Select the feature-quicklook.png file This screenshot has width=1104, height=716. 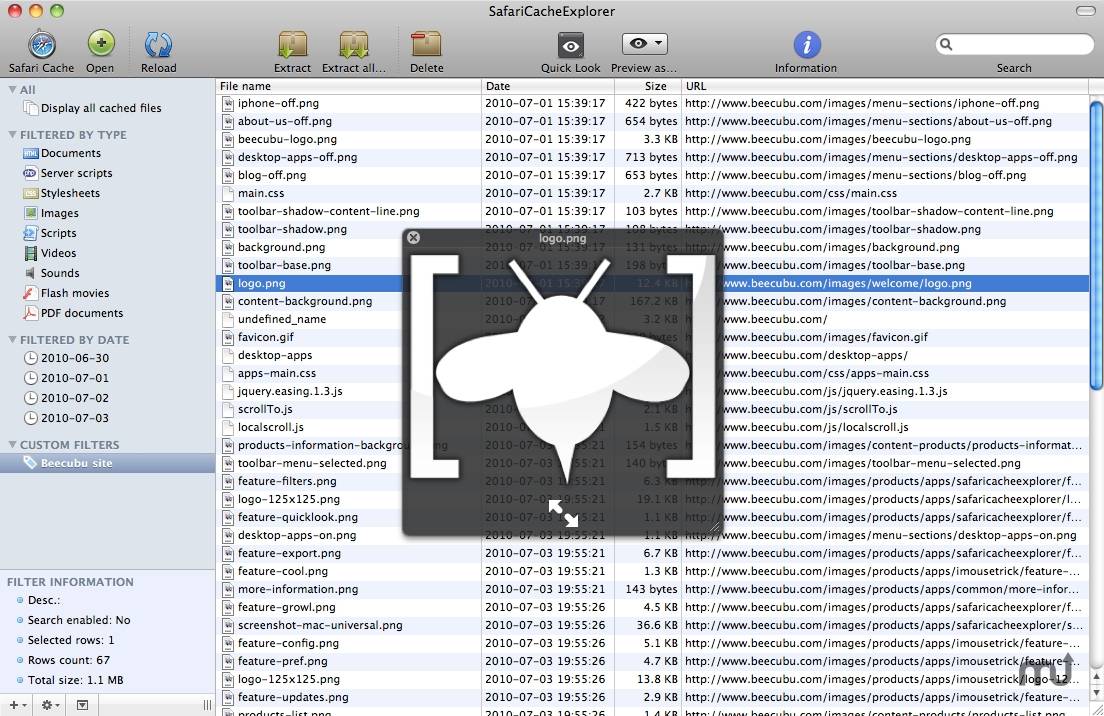click(x=298, y=517)
